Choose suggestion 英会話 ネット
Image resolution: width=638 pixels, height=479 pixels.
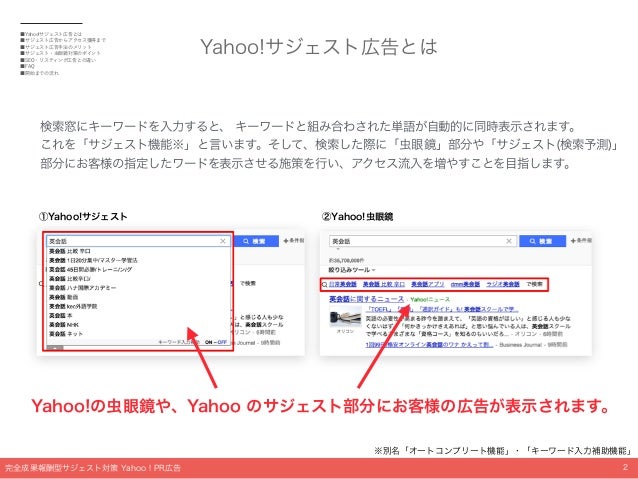coord(66,334)
